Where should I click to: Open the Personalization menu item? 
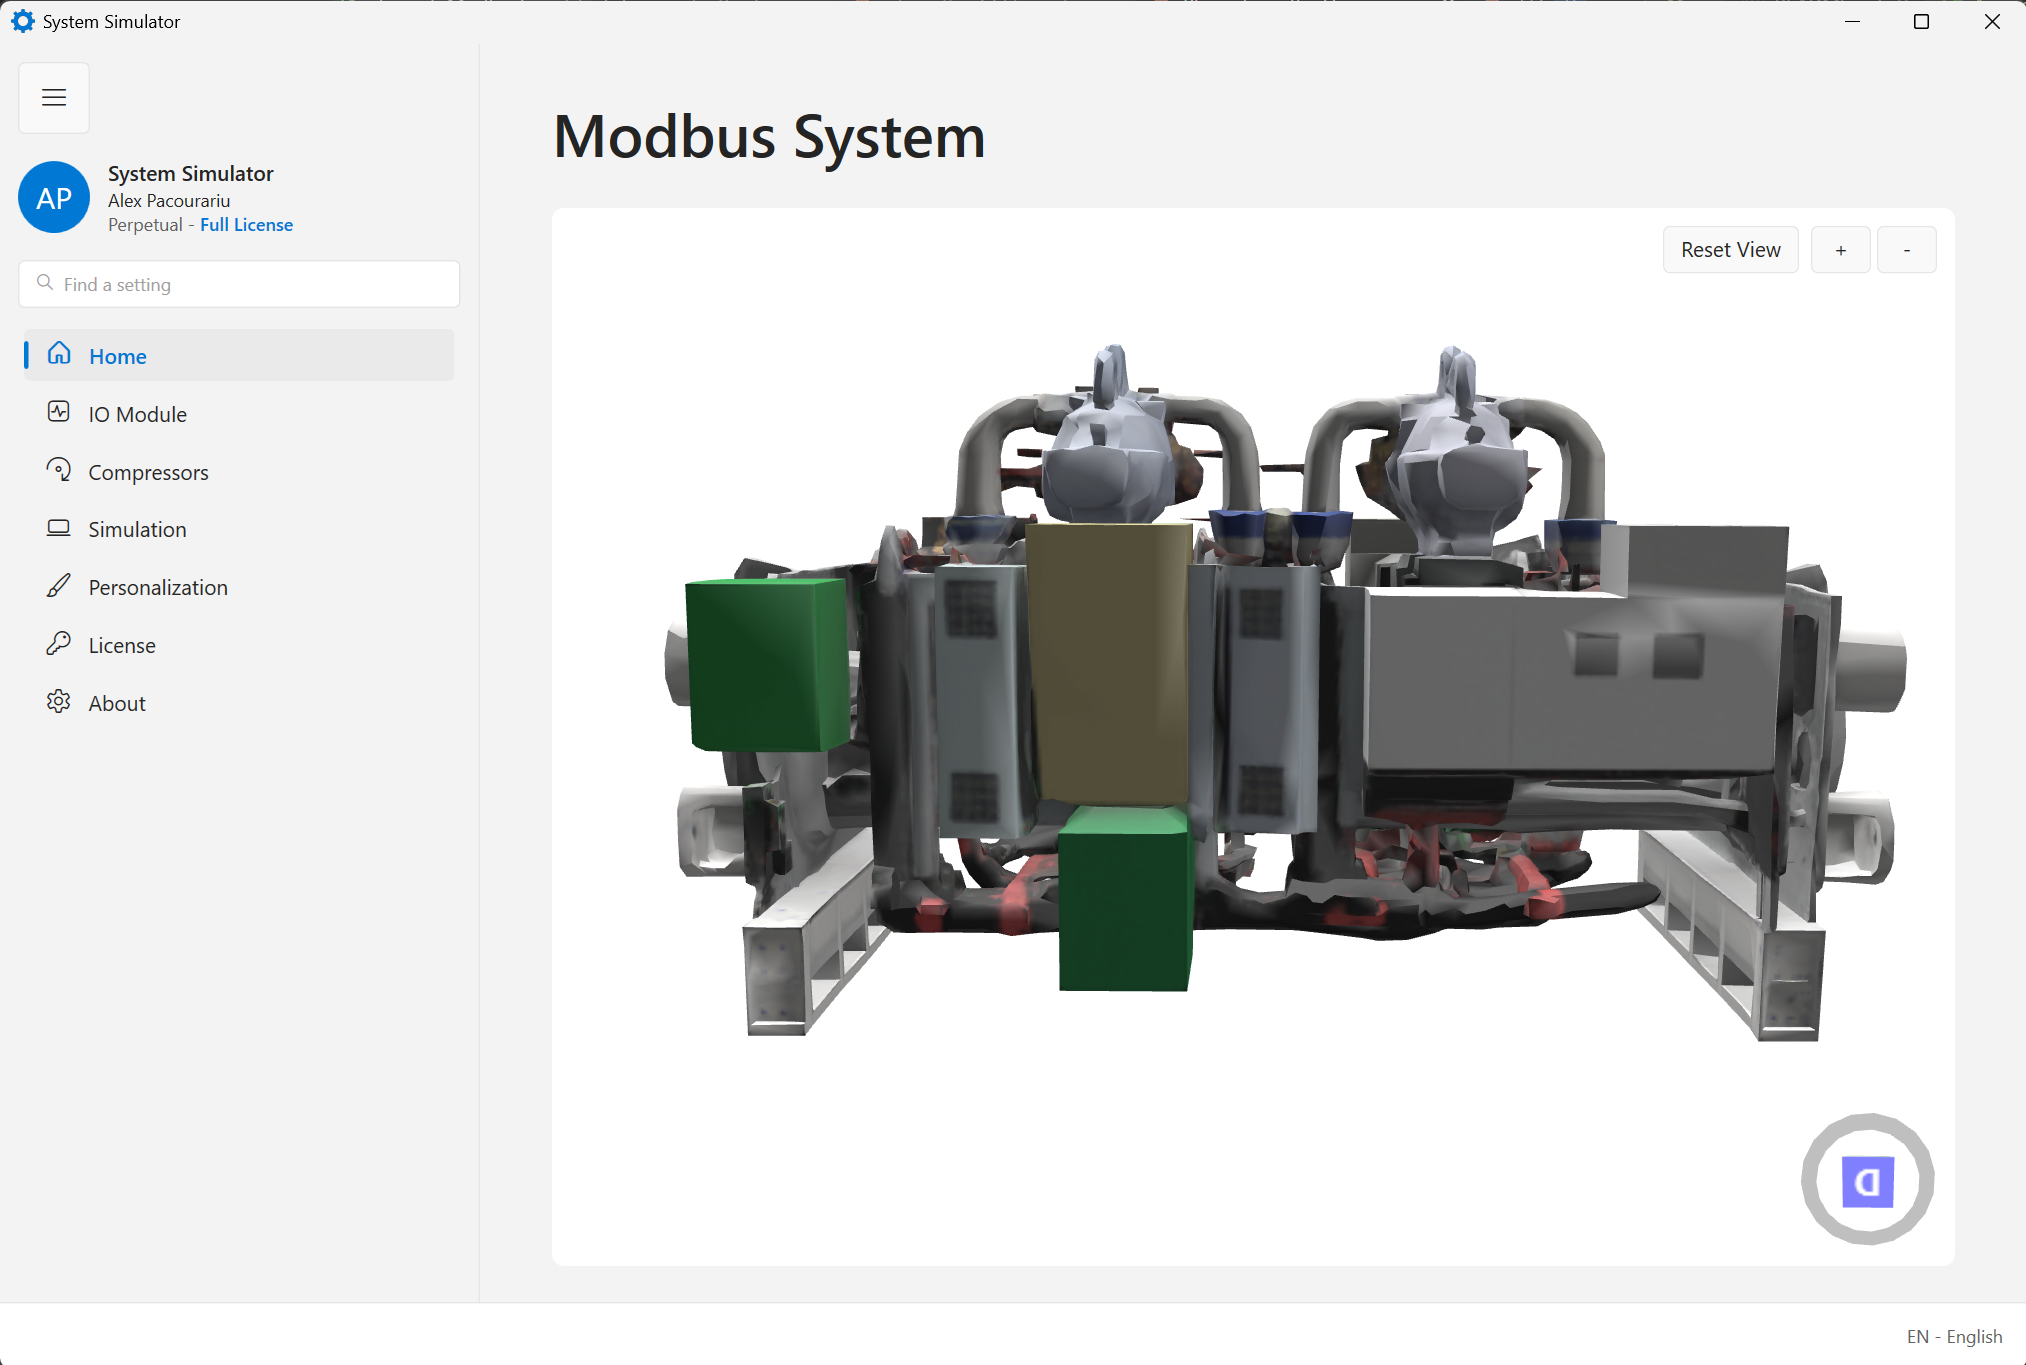(158, 588)
